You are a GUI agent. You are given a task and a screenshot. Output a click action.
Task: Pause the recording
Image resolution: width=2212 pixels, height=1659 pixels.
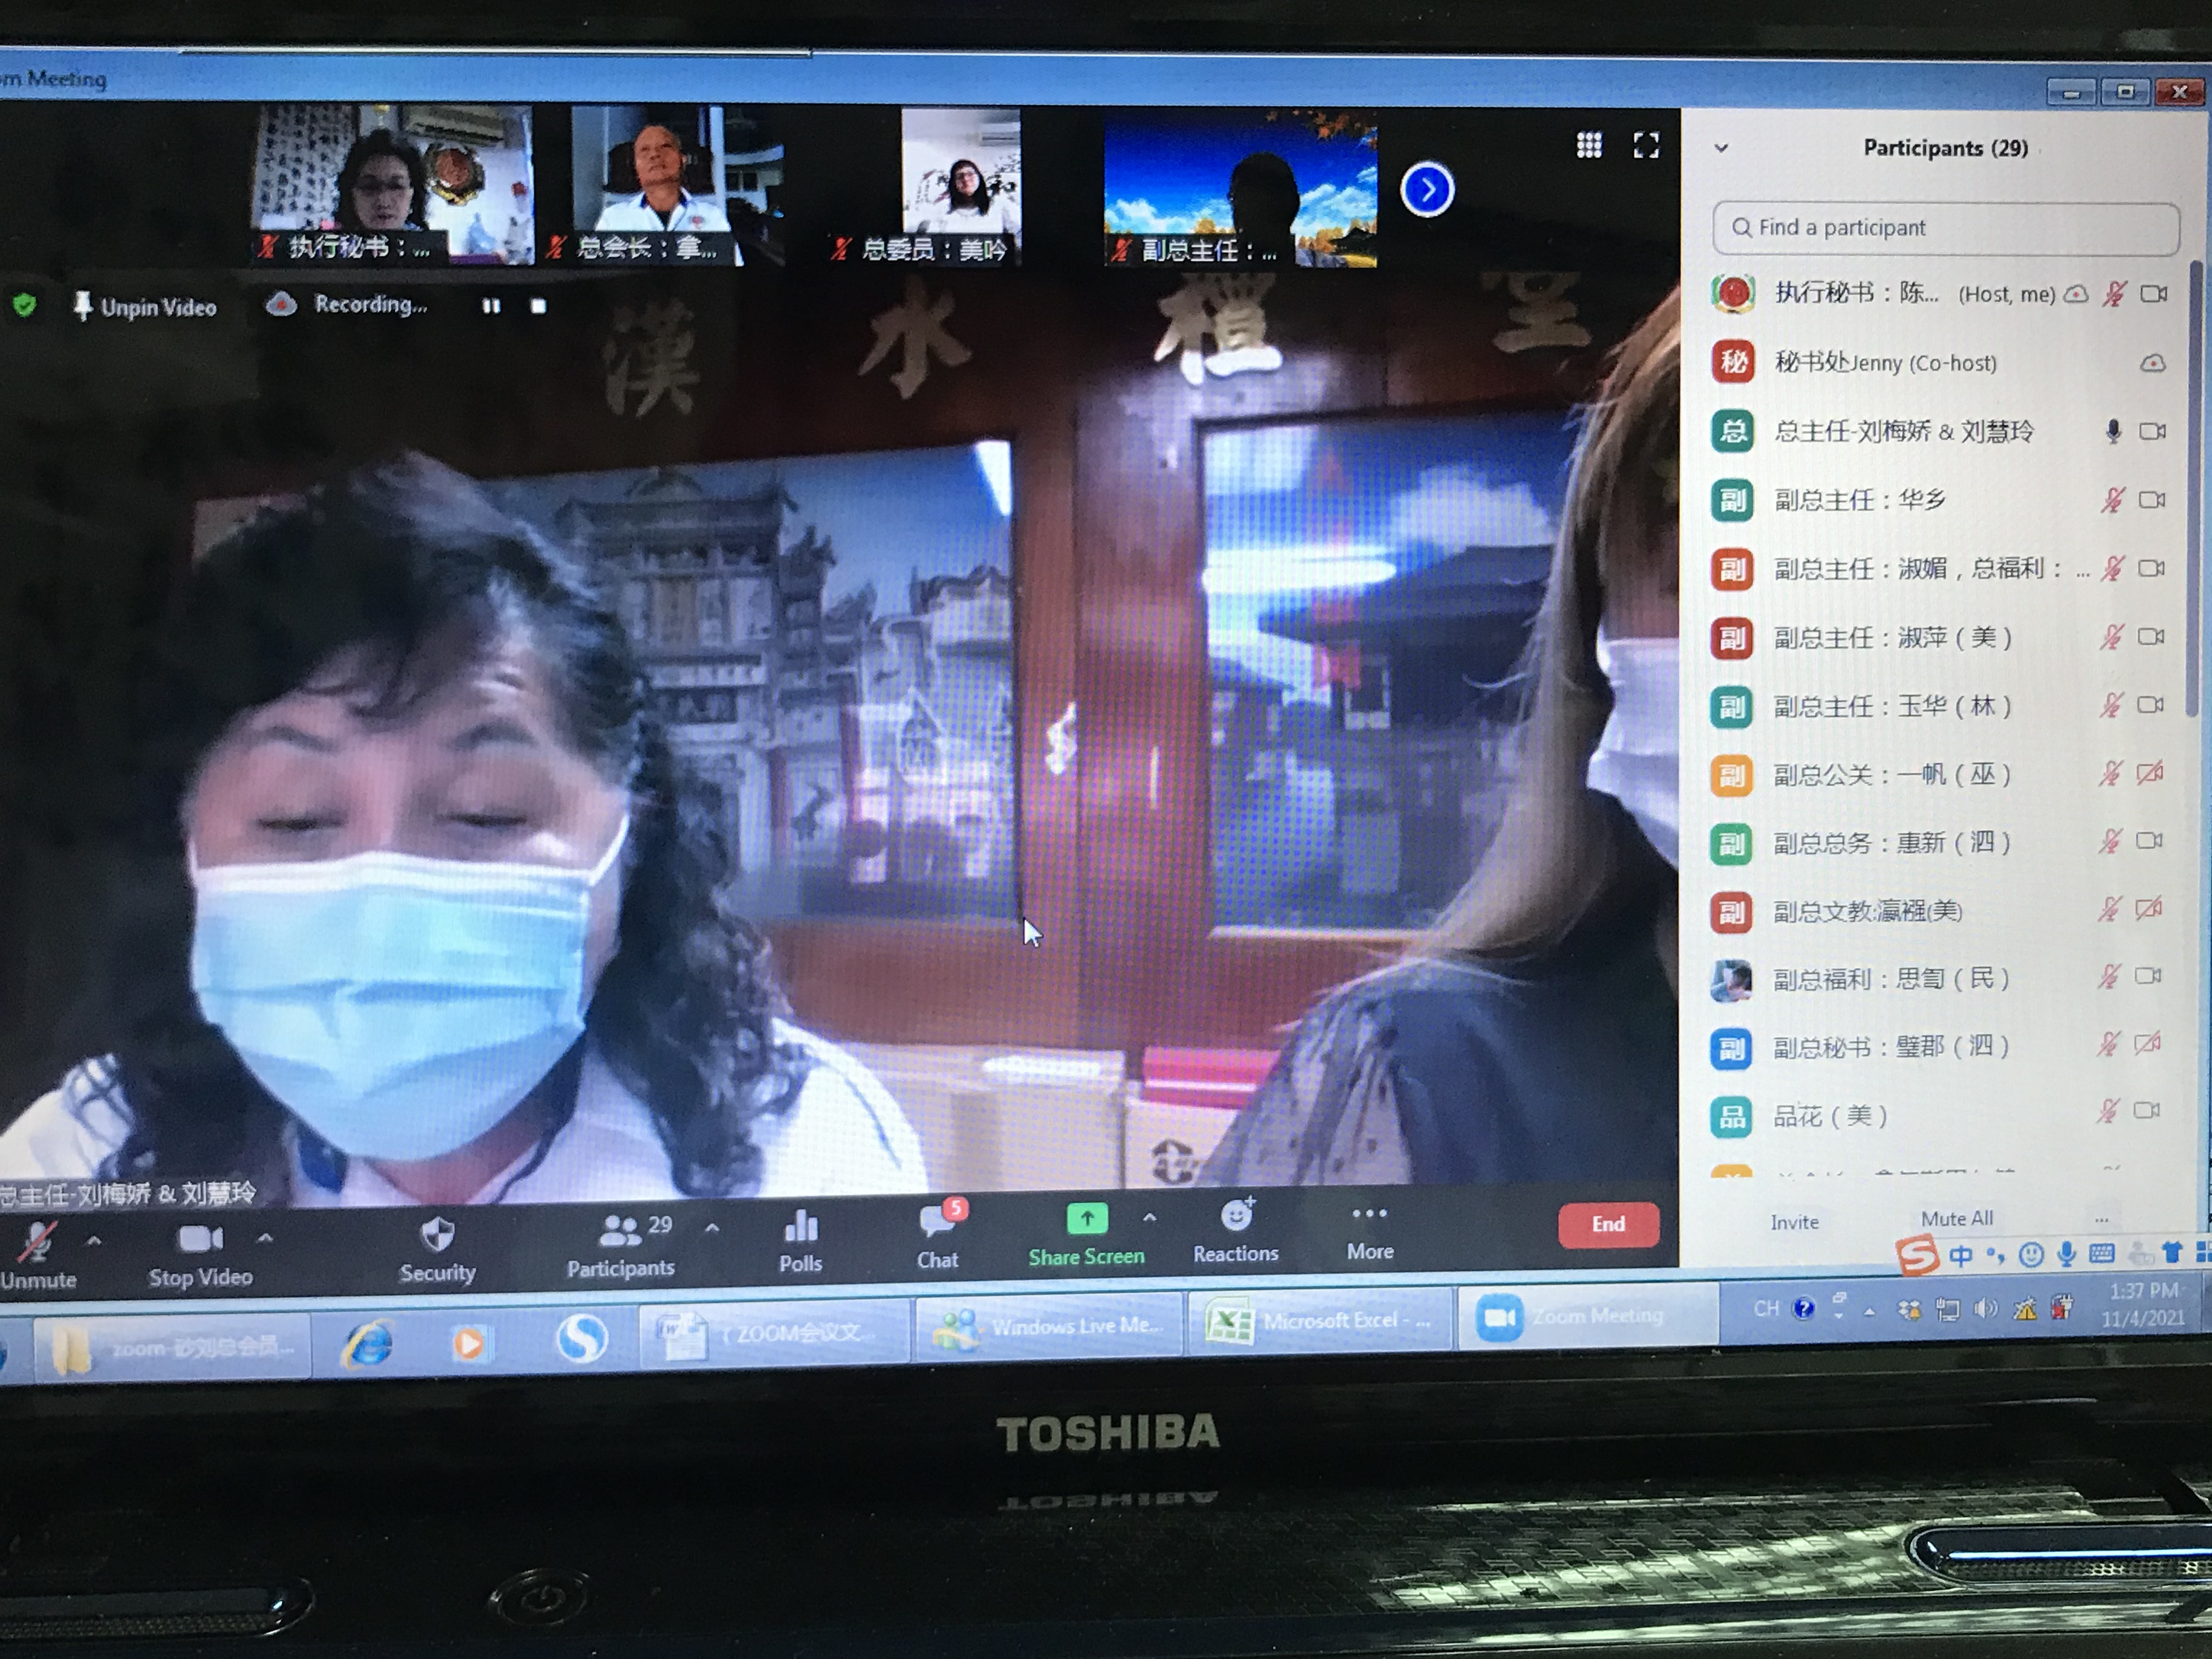[491, 306]
